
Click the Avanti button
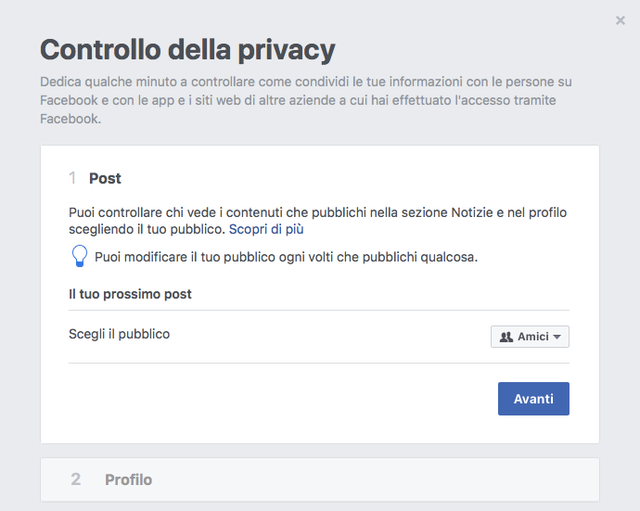click(x=533, y=399)
